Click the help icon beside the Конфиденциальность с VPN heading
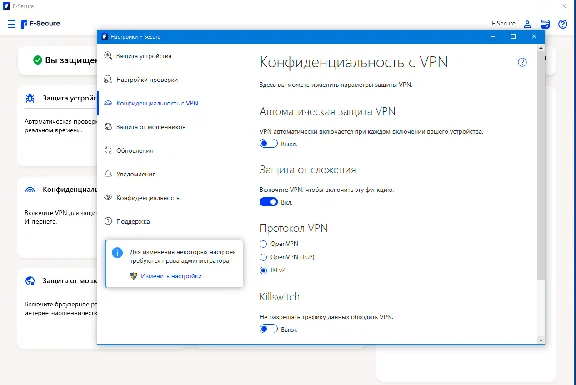This screenshot has width=576, height=385. (522, 62)
